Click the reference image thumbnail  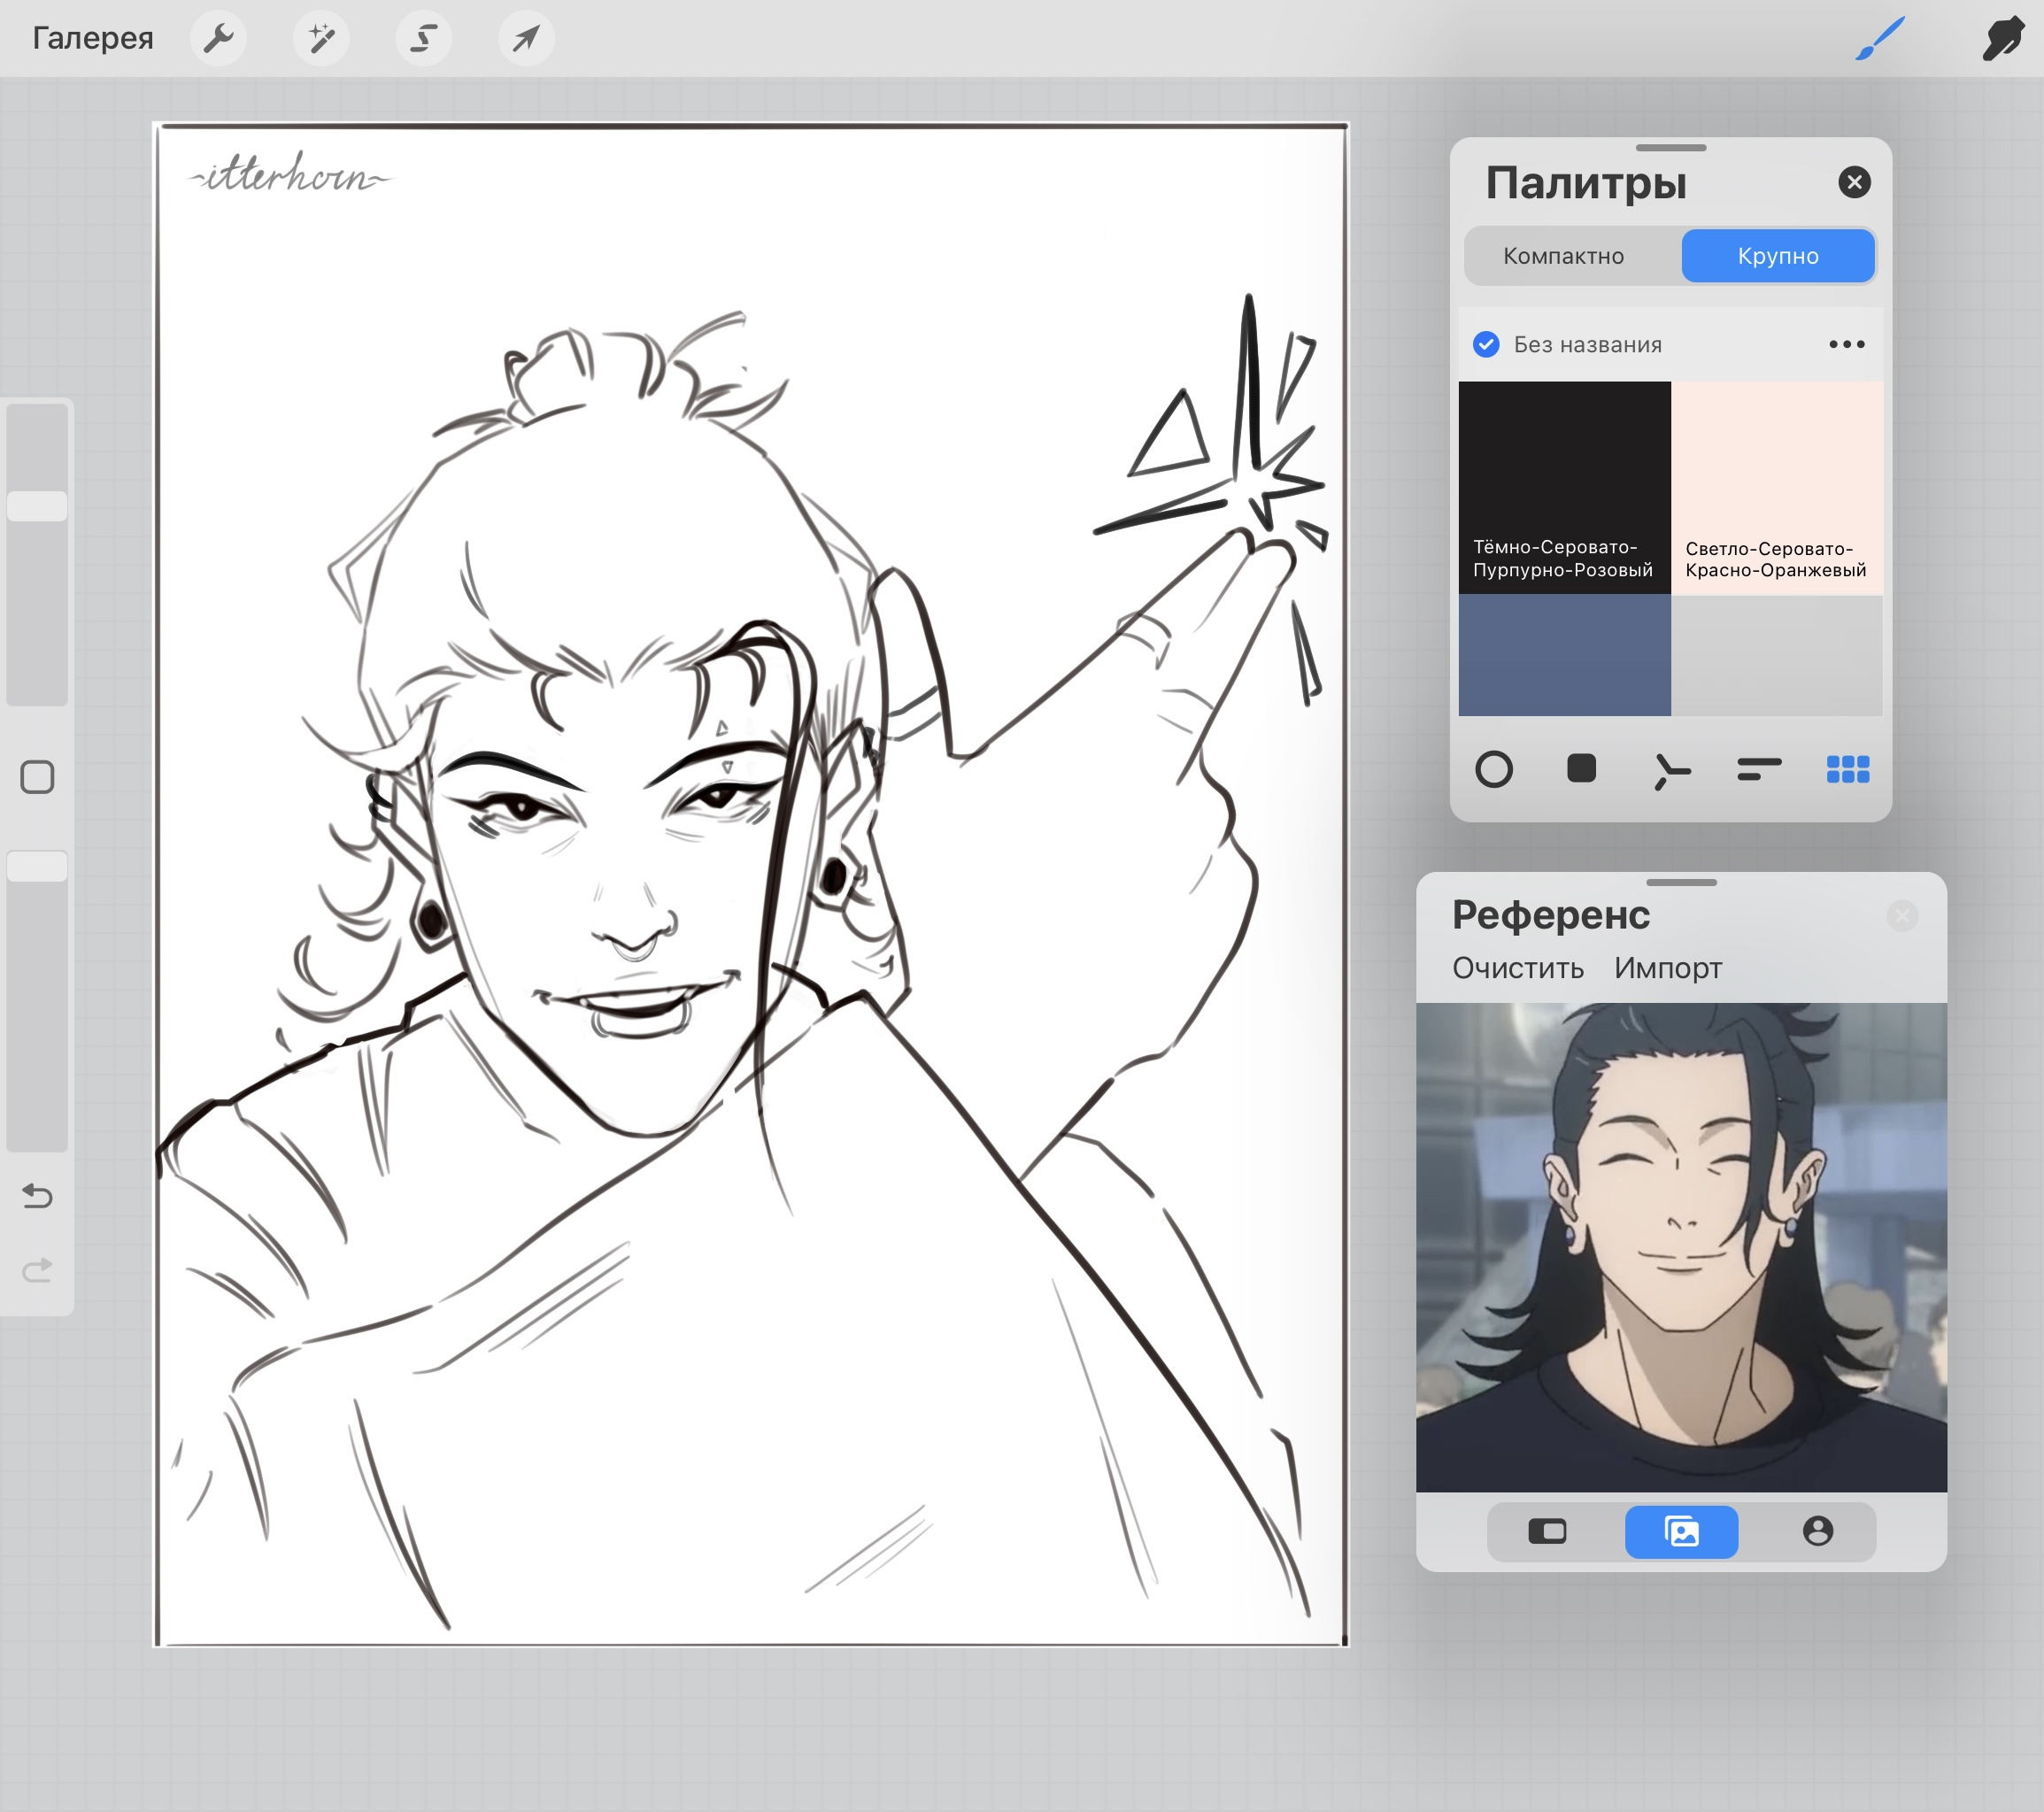coord(1681,1247)
